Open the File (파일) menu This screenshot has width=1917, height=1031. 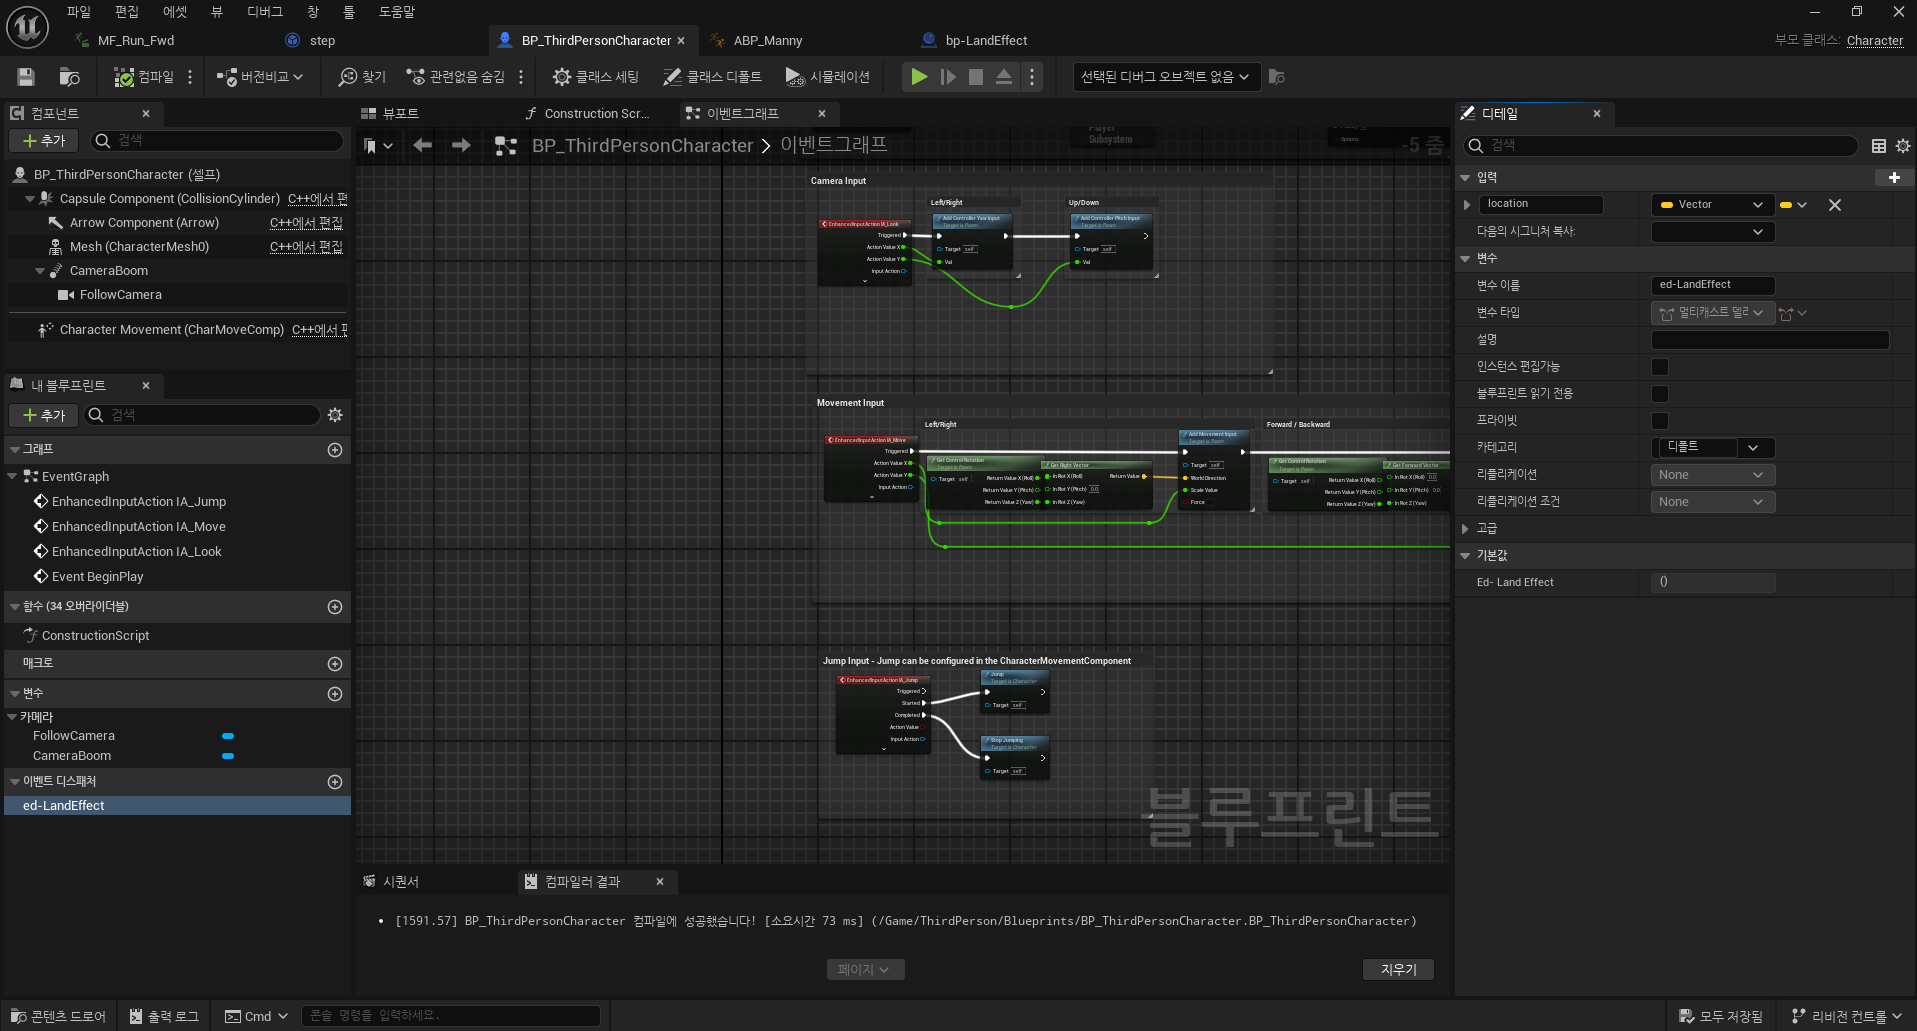point(78,12)
